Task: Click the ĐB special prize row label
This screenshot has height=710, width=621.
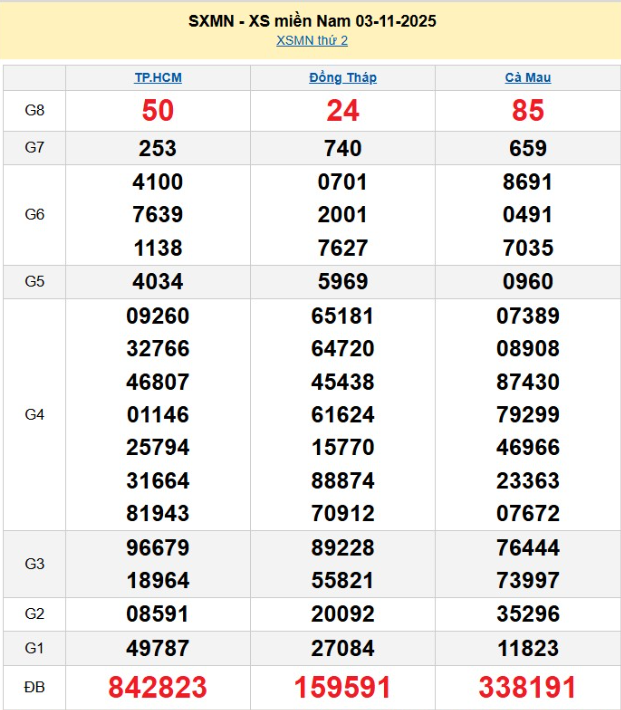Action: 35,687
